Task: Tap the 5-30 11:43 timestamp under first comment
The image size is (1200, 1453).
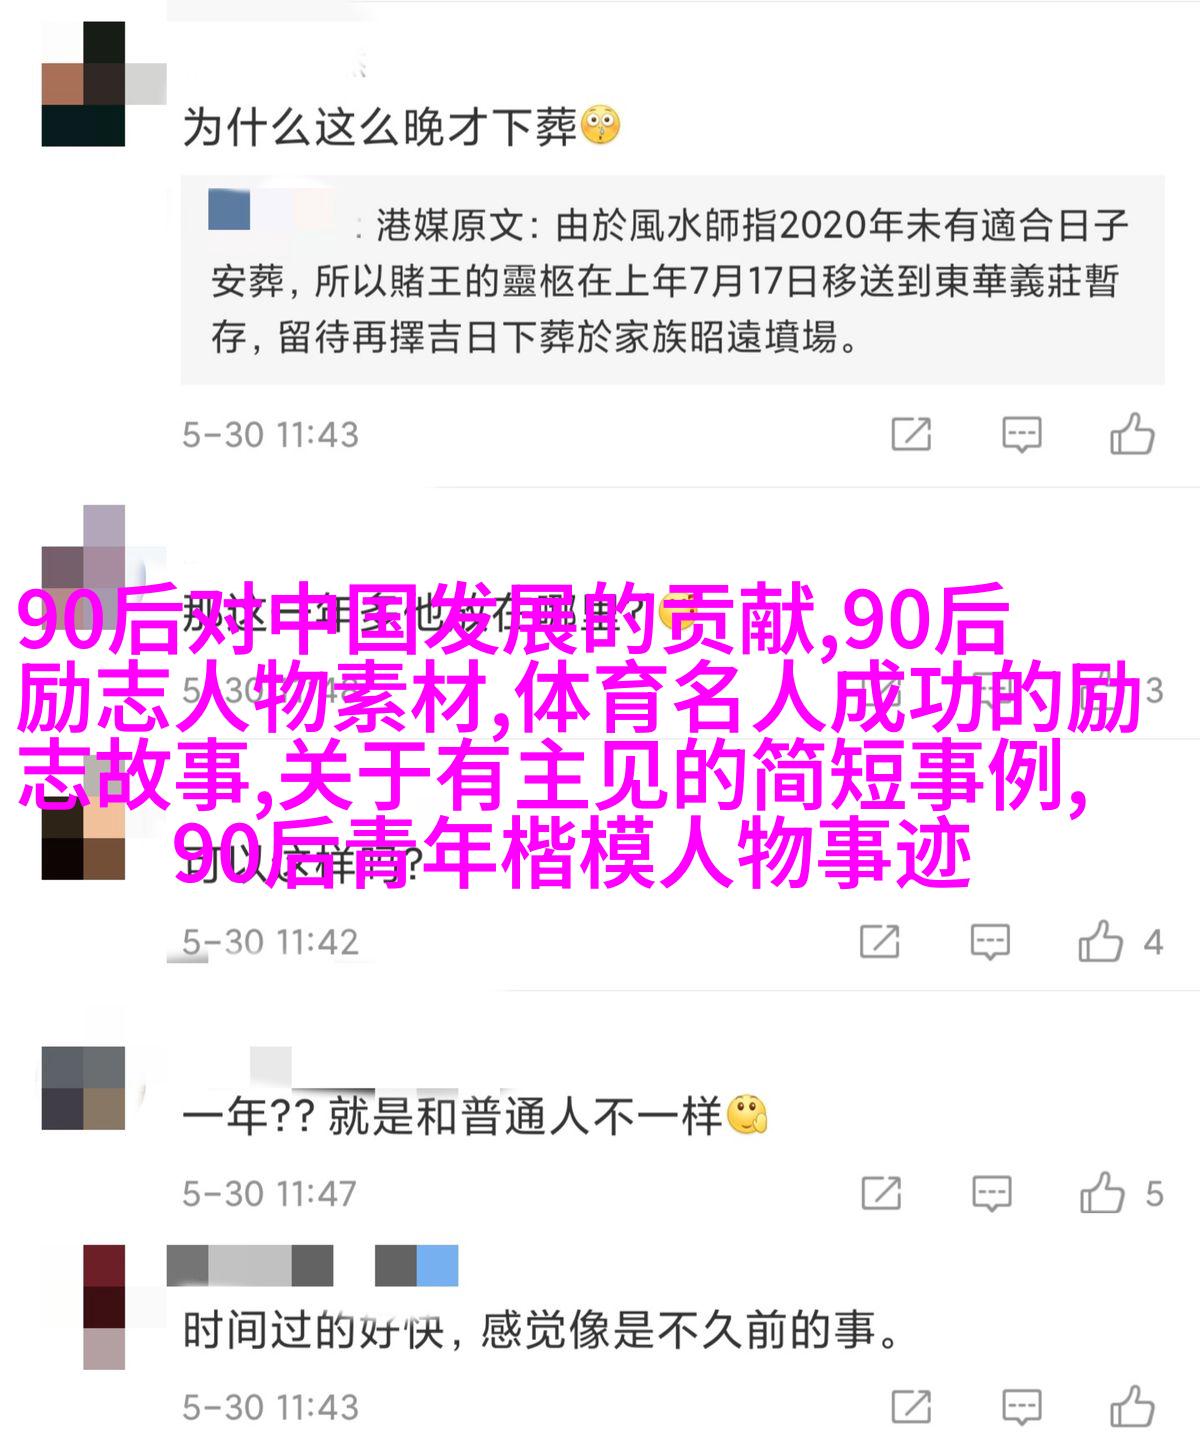Action: point(270,434)
